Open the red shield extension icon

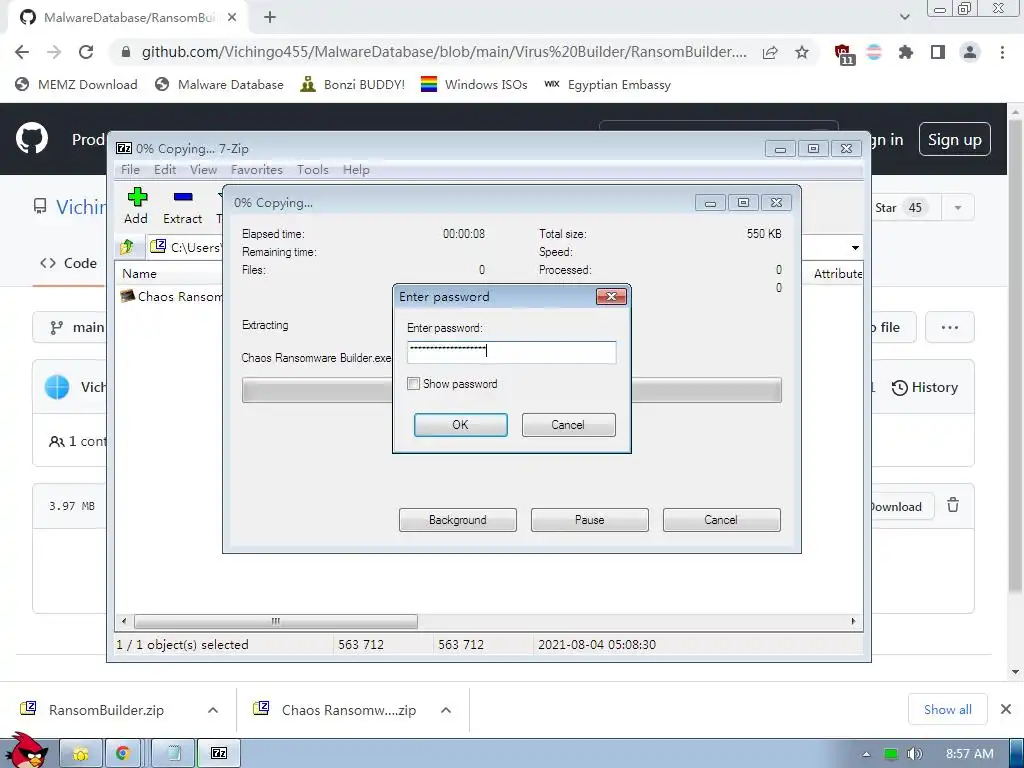[x=843, y=54]
